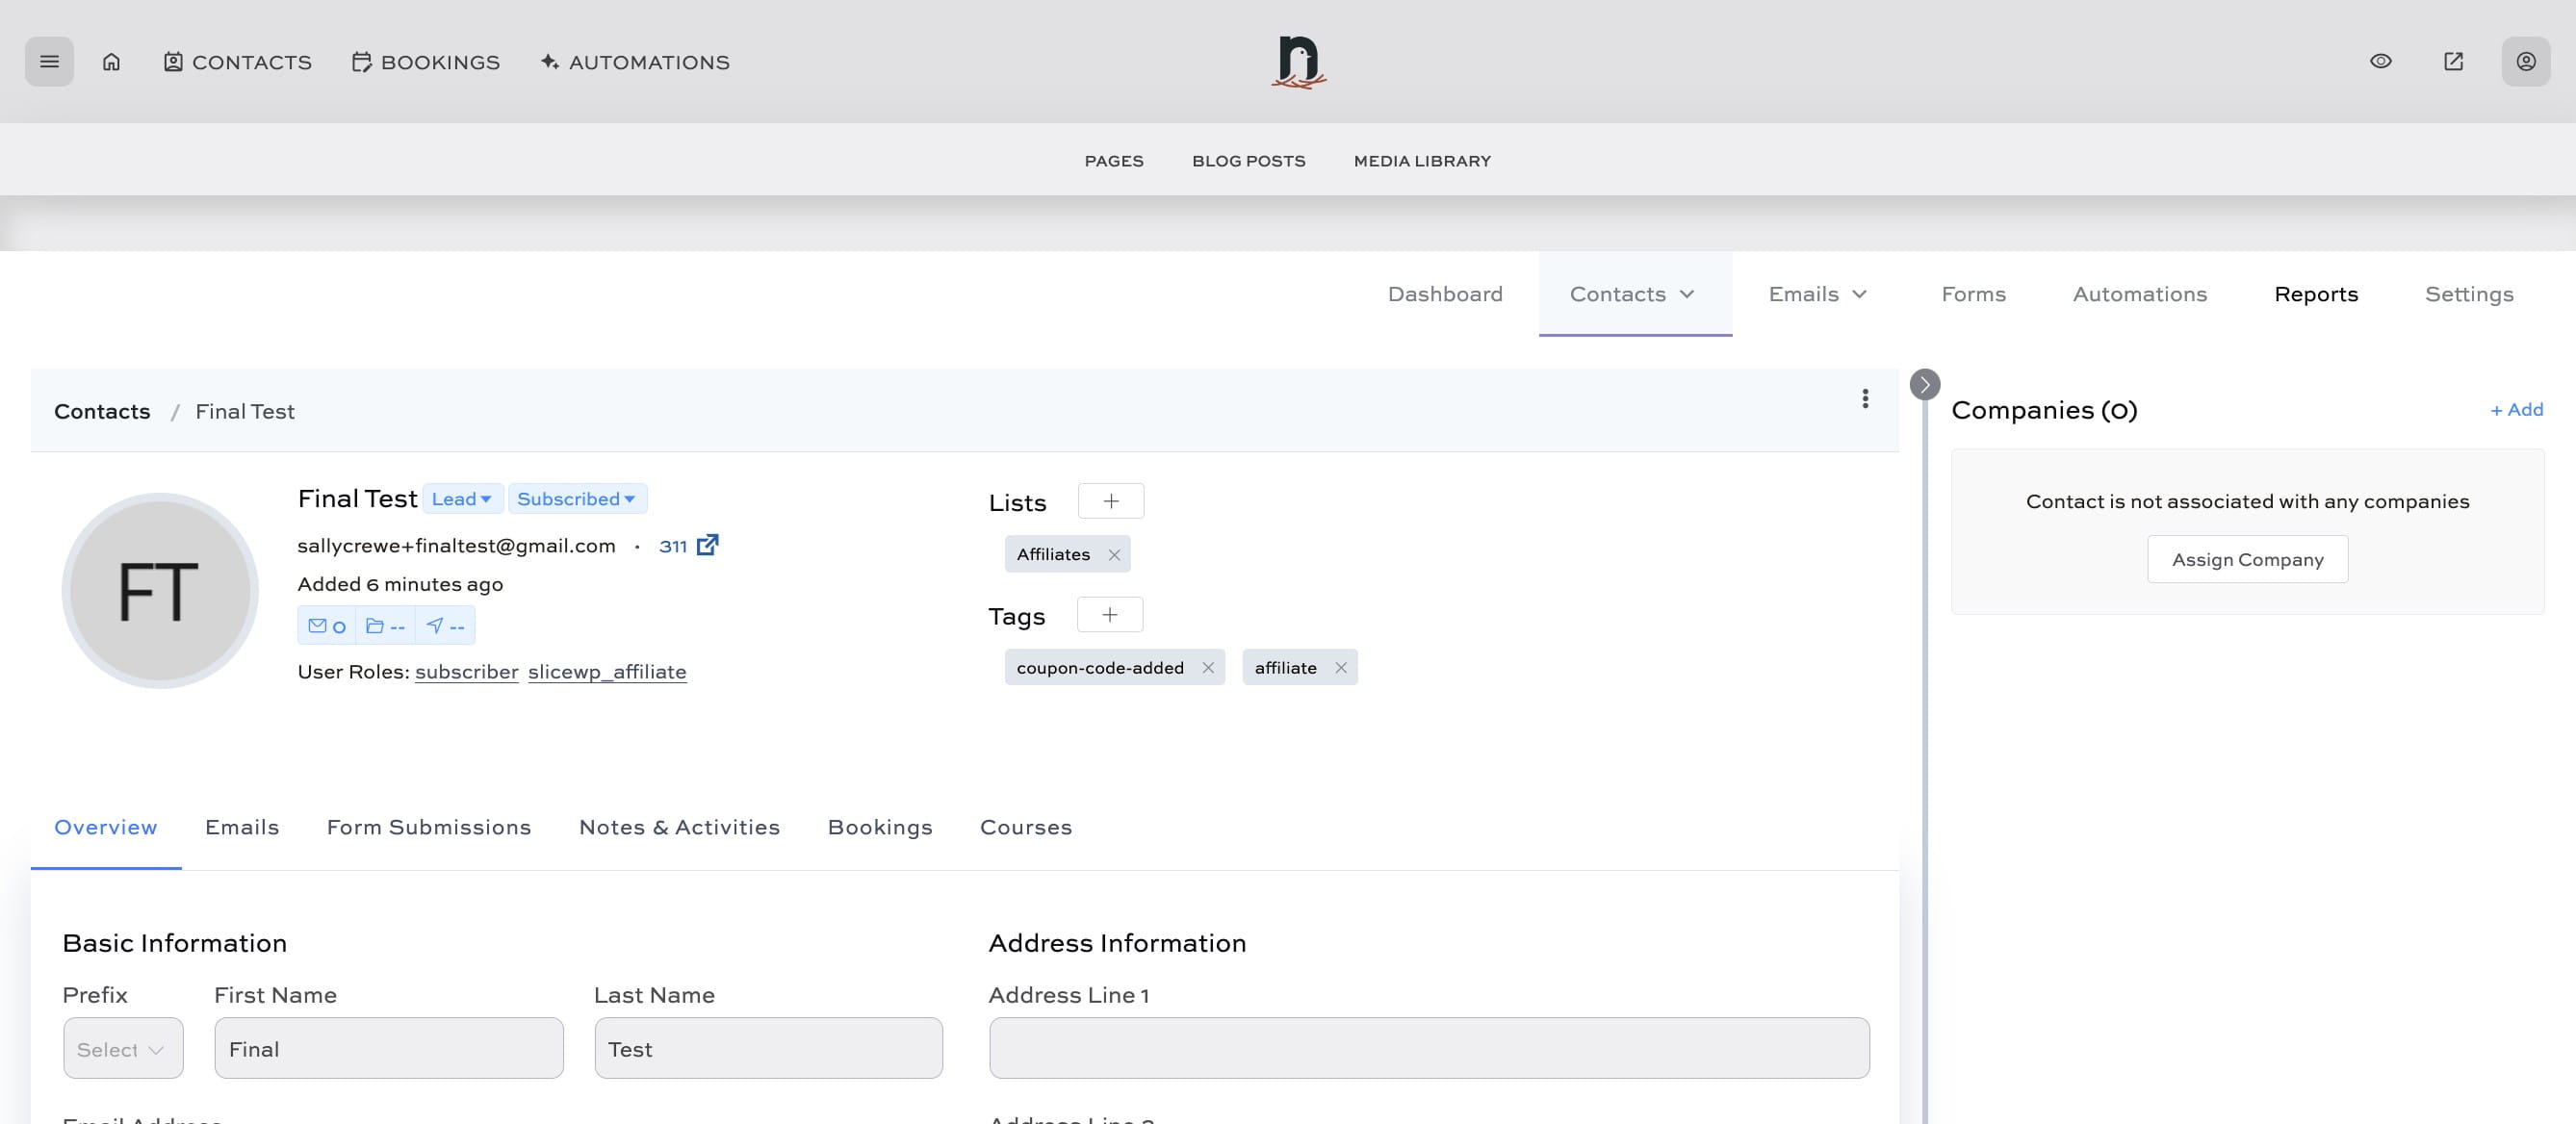Screen dimensions: 2576x1124
Task: Expand the Prefix Select dropdown
Action: click(x=122, y=1048)
